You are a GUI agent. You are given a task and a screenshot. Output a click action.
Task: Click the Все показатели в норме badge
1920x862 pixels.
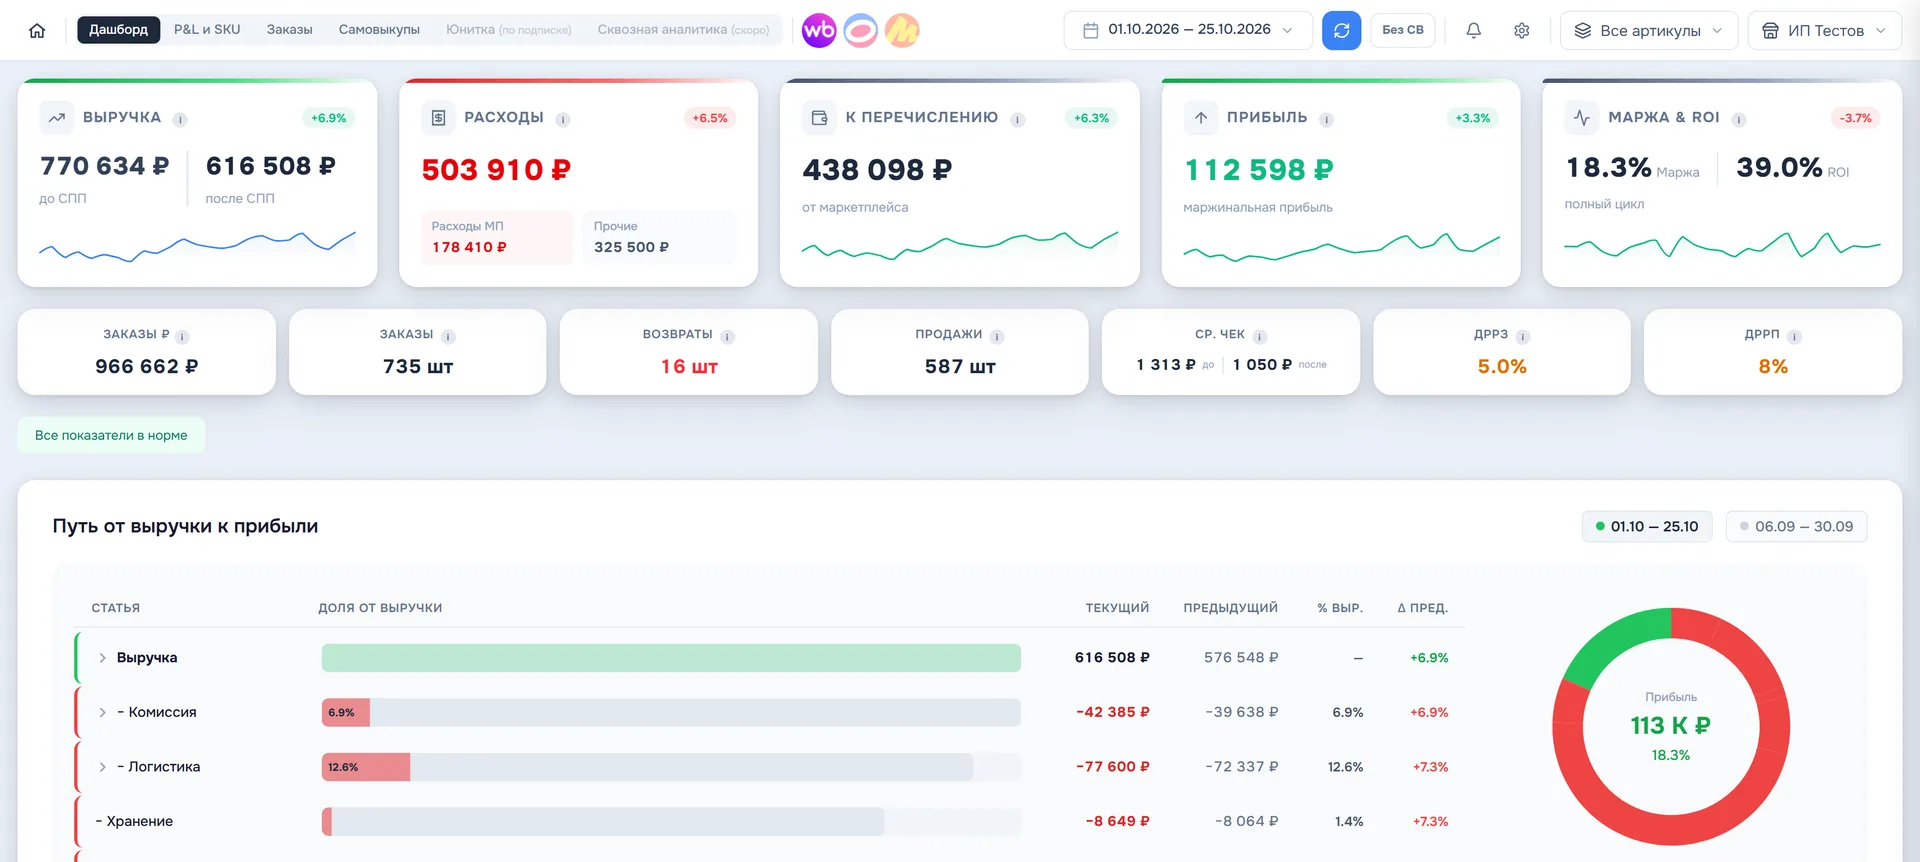coord(111,435)
